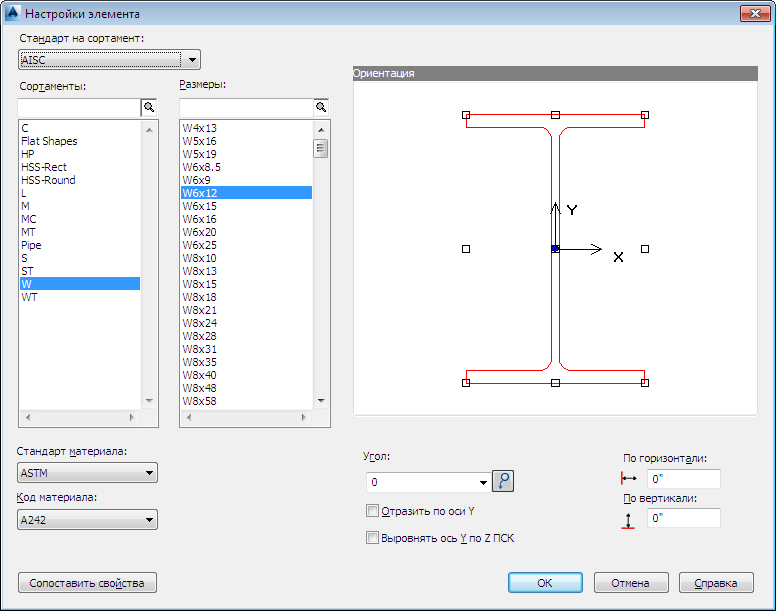Image resolution: width=776 pixels, height=611 pixels.
Task: Select the middle-right justification grip
Action: [x=645, y=249]
